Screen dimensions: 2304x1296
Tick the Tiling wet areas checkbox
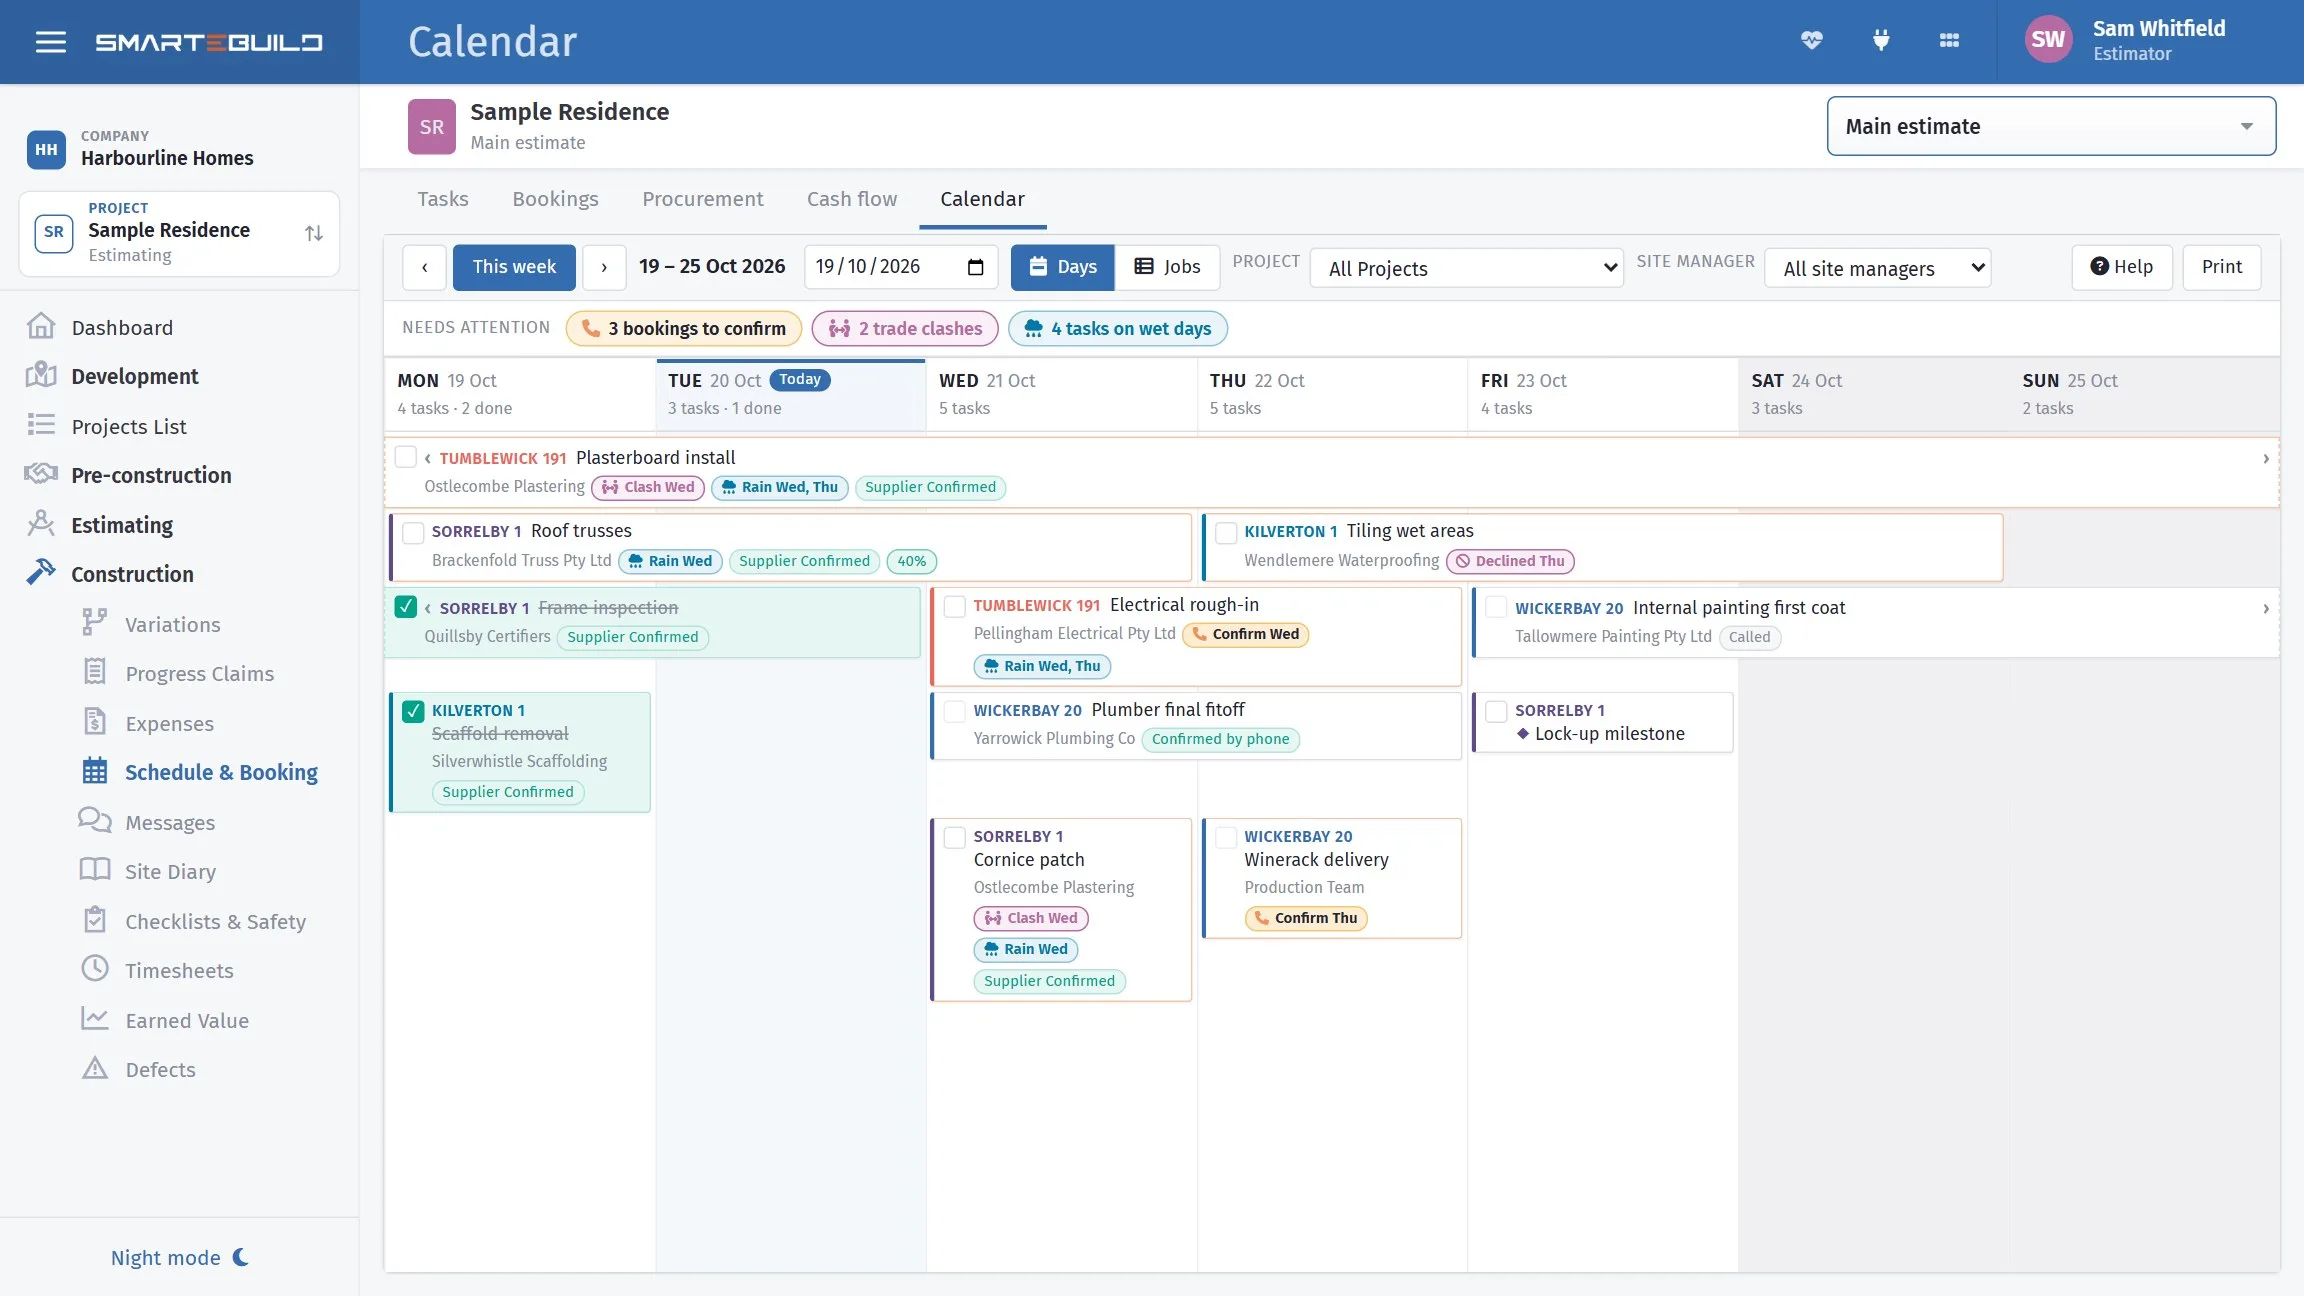pyautogui.click(x=1226, y=532)
